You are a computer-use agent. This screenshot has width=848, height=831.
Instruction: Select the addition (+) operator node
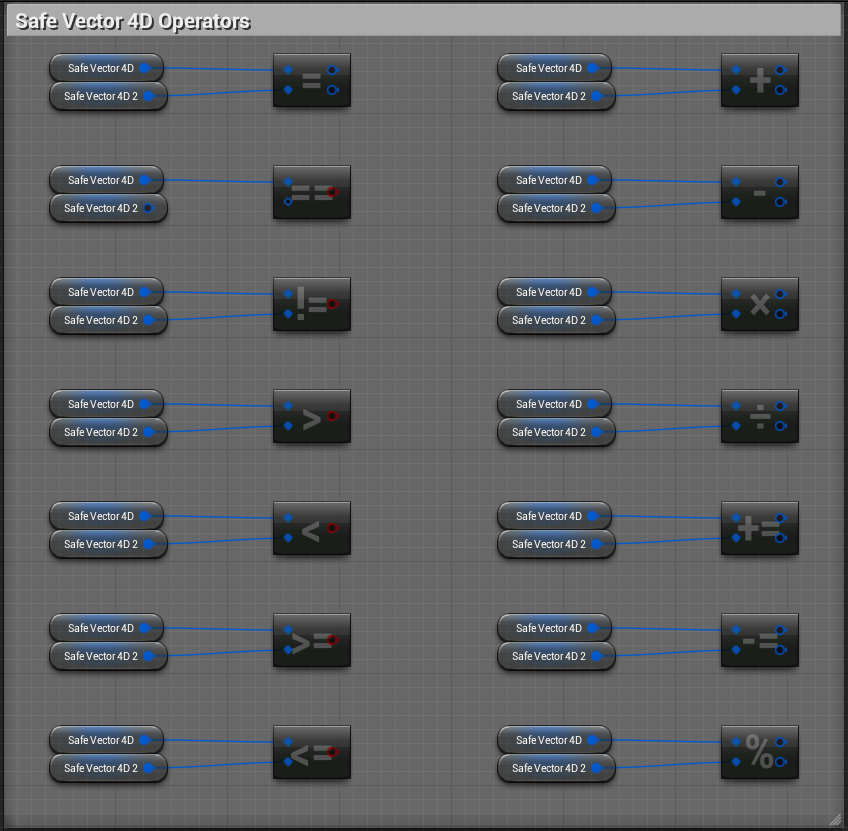tap(759, 81)
